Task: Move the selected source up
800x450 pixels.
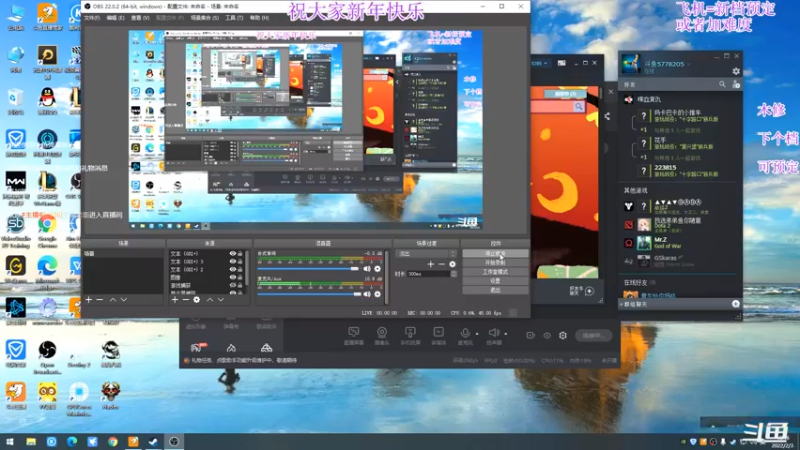Action: click(210, 300)
